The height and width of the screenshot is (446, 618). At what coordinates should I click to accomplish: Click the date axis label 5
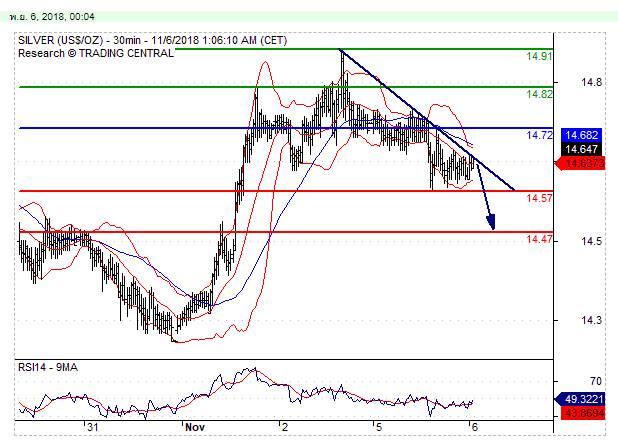[x=379, y=427]
